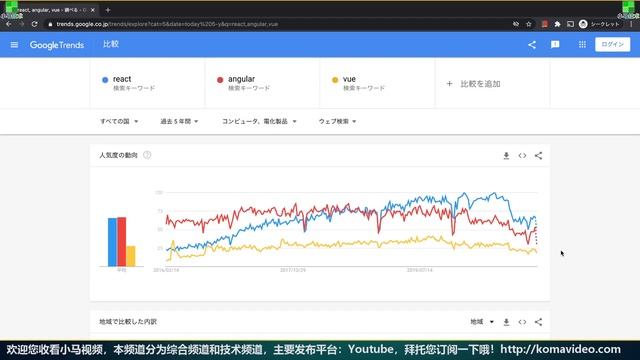
Task: Click the blue react average bar
Action: pyautogui.click(x=112, y=242)
